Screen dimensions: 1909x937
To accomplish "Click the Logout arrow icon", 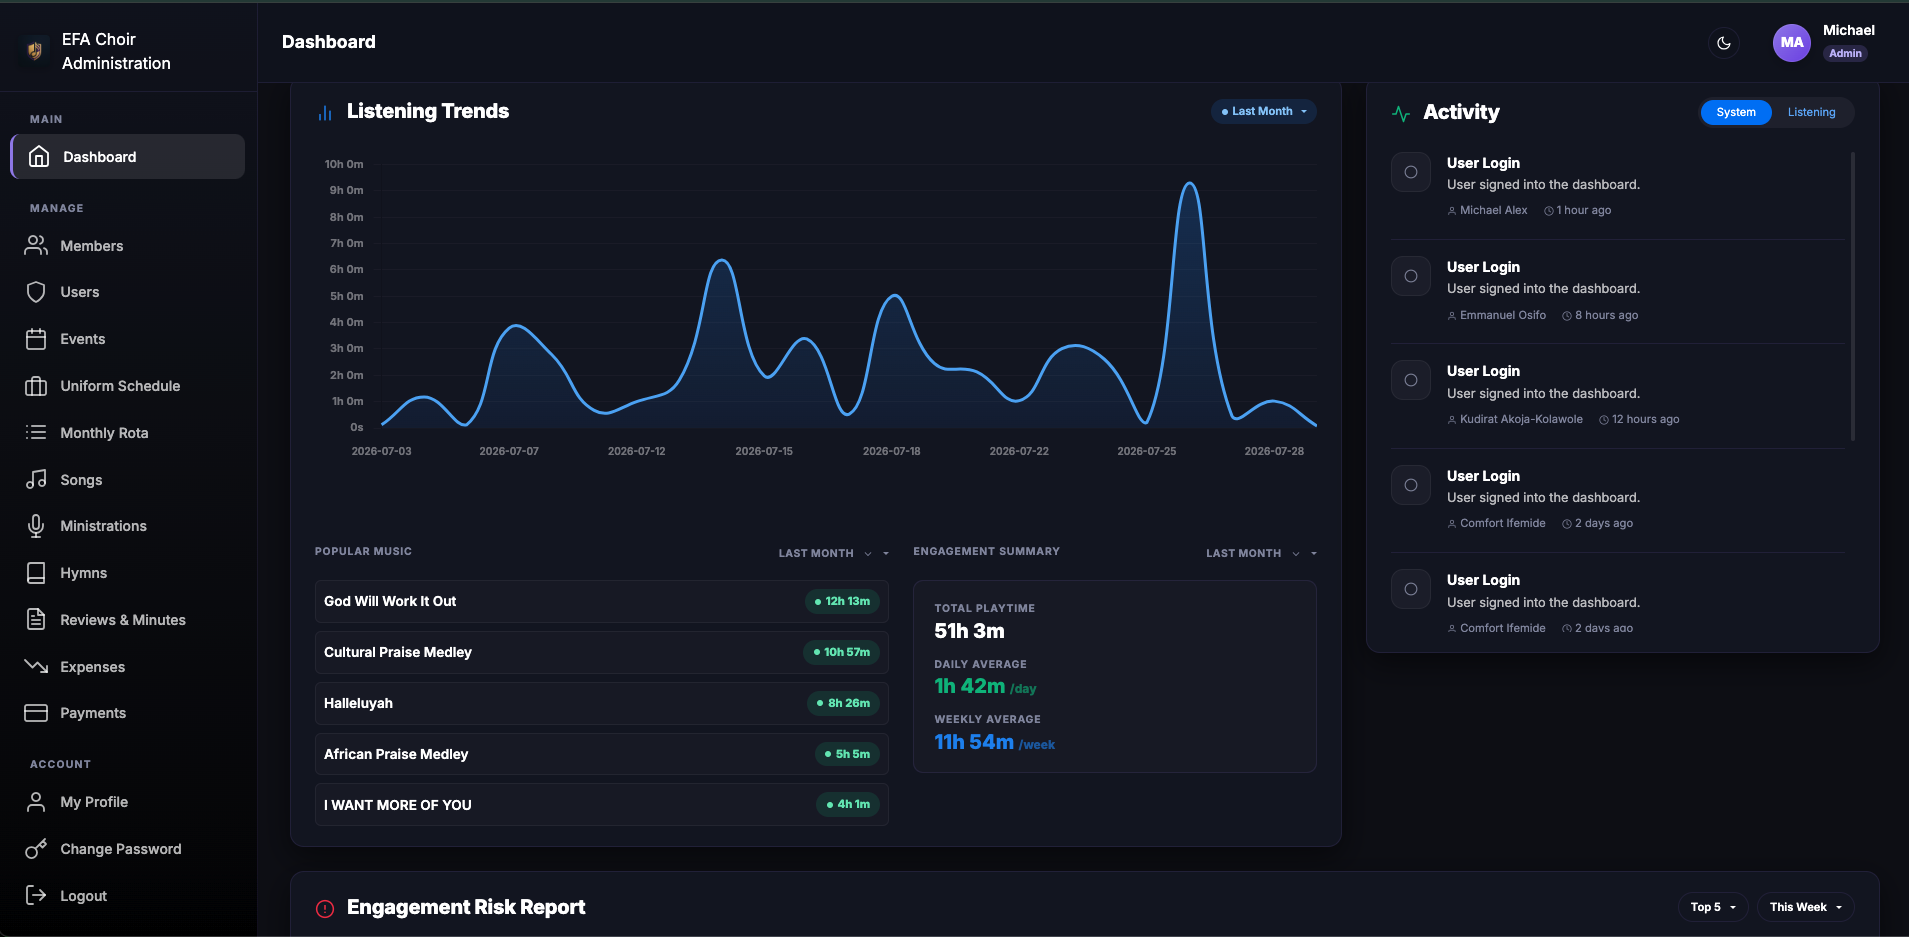I will 36,895.
